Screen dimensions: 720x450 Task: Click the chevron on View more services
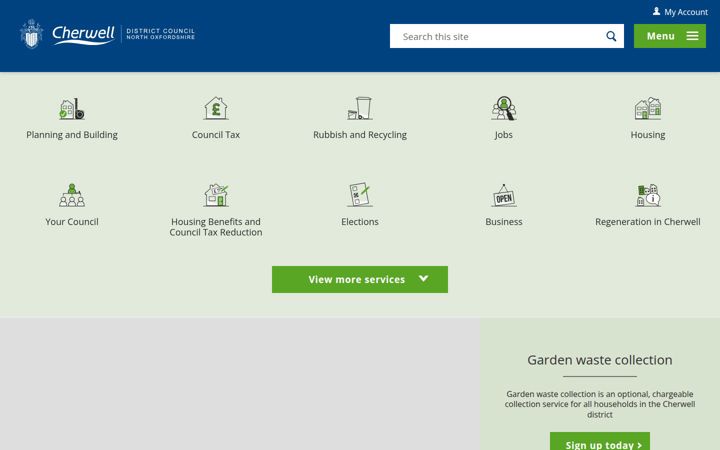click(x=423, y=278)
